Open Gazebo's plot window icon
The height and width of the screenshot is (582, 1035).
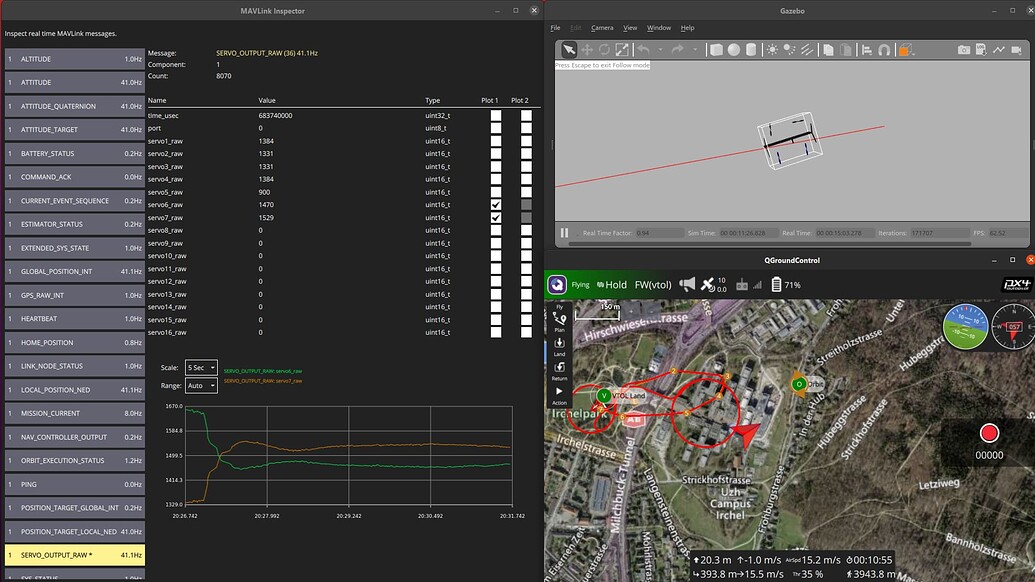click(999, 49)
